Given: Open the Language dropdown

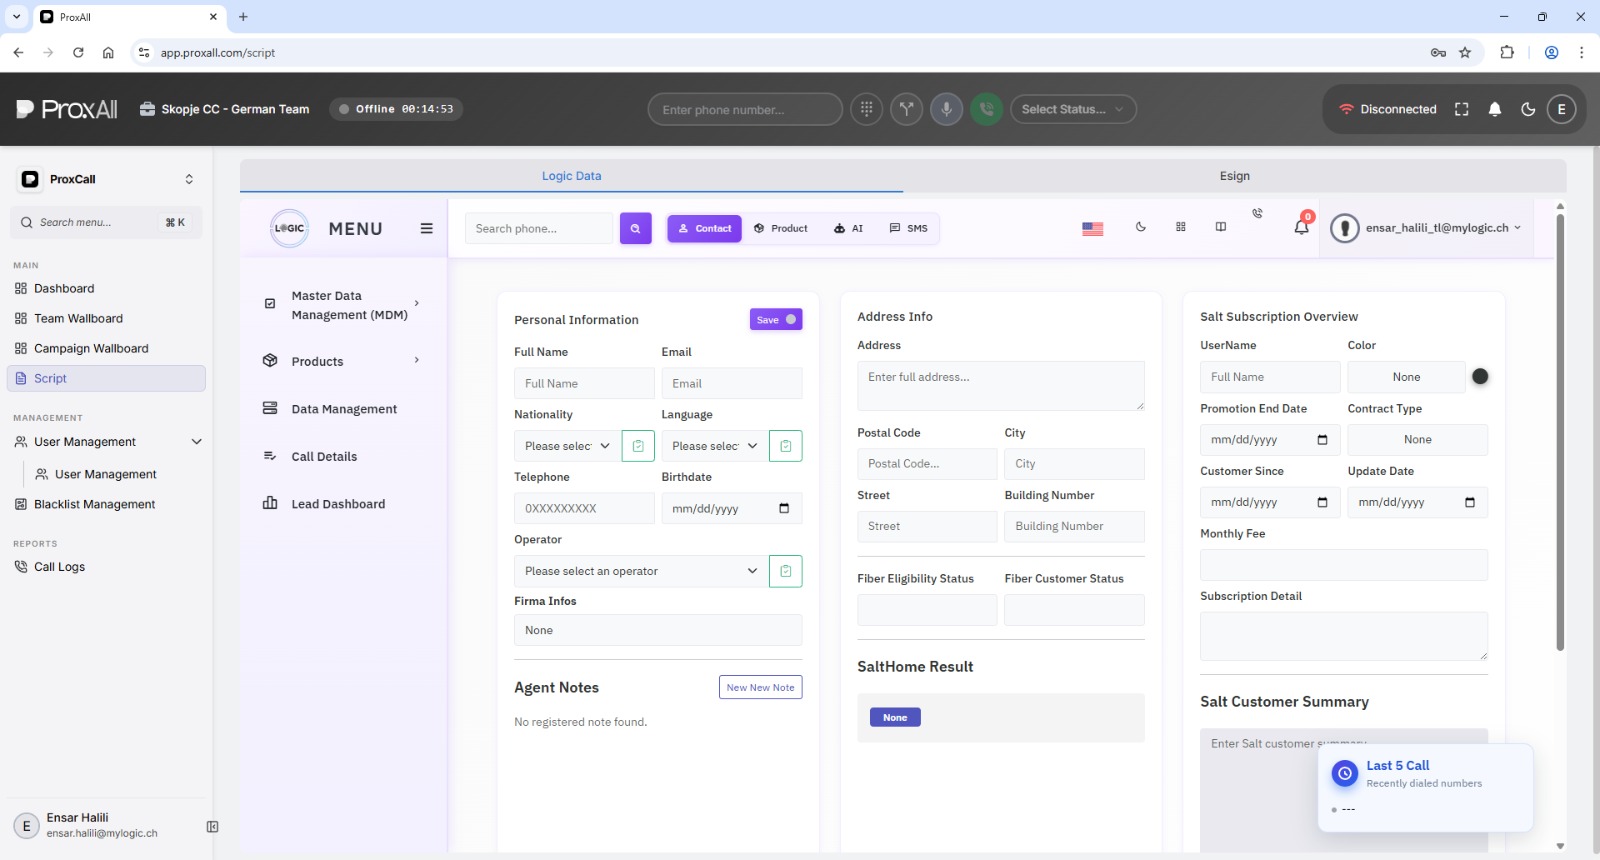Looking at the screenshot, I should tap(714, 446).
